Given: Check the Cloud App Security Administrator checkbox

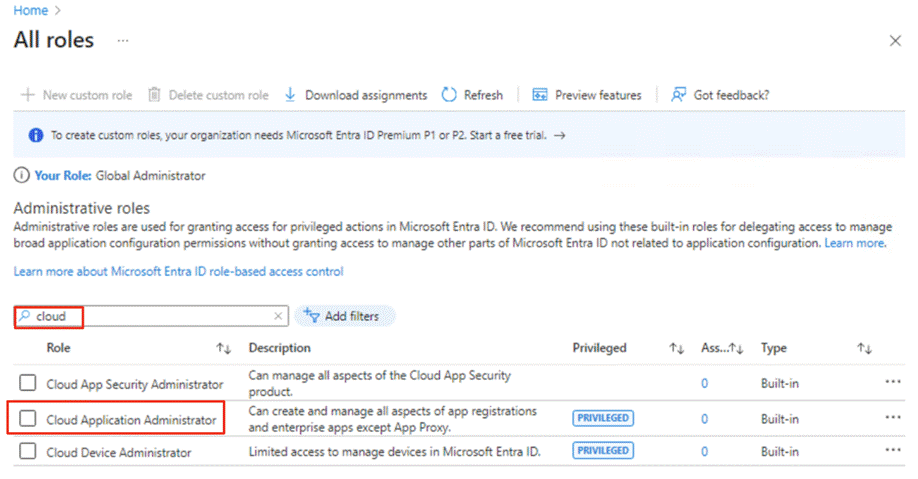Looking at the screenshot, I should click(28, 383).
